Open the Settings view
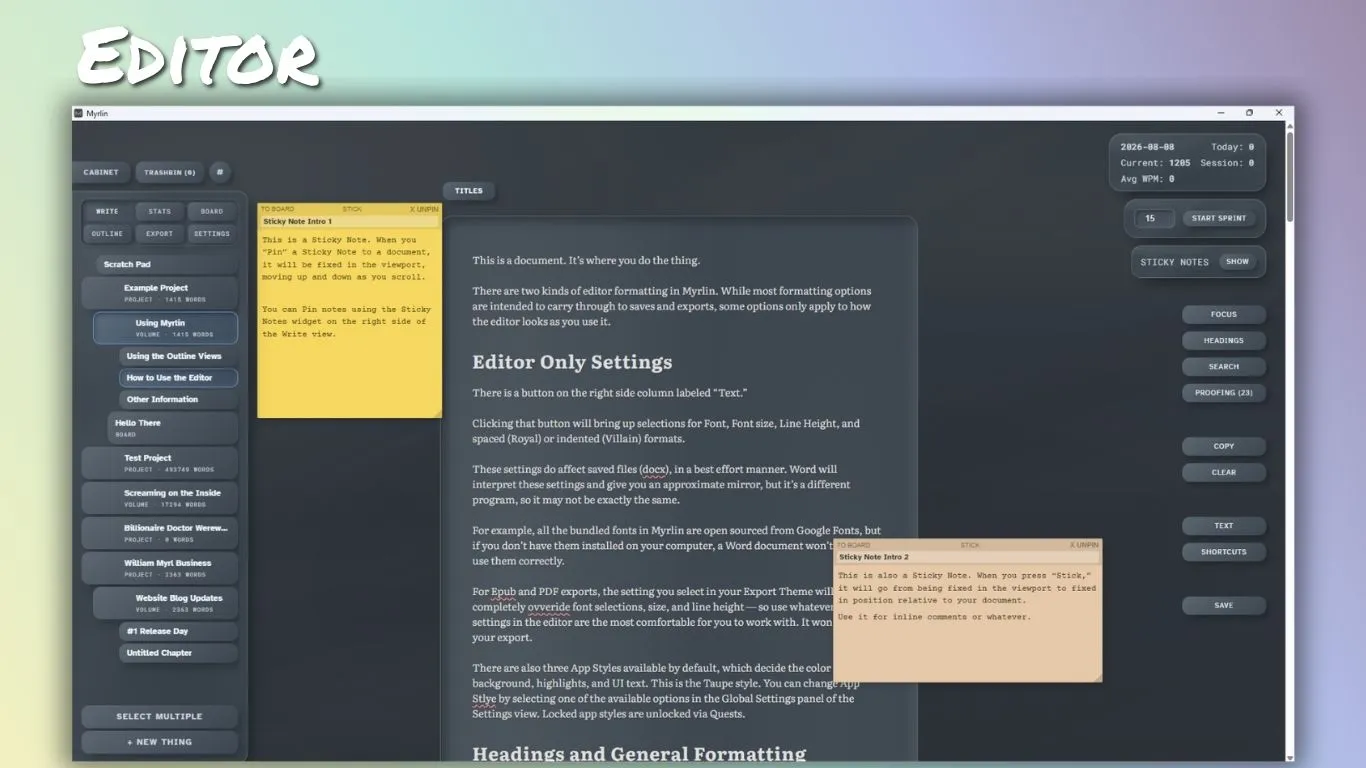 (212, 233)
